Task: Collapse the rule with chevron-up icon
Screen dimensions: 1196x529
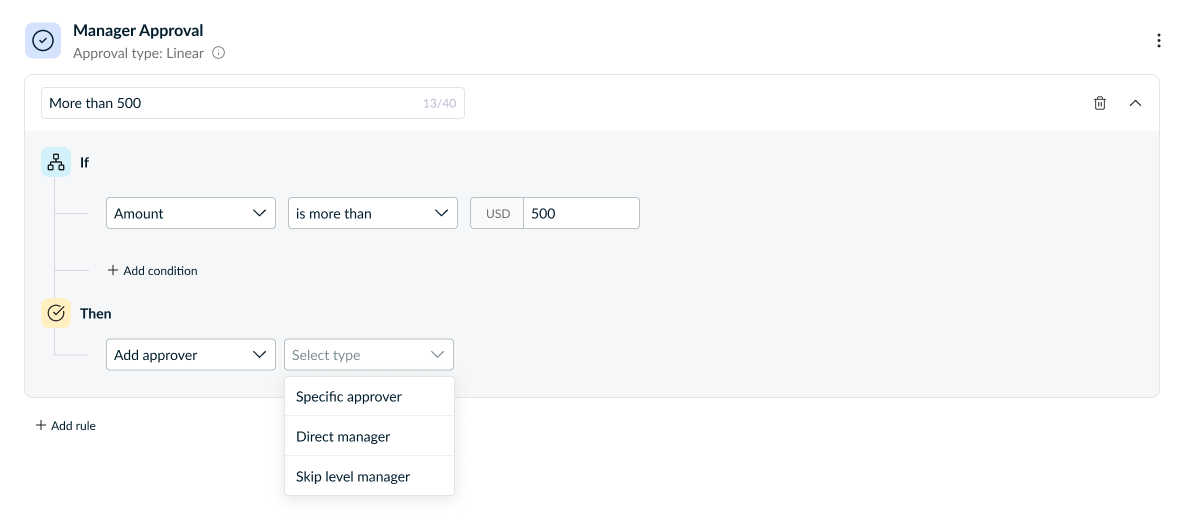Action: click(1135, 103)
